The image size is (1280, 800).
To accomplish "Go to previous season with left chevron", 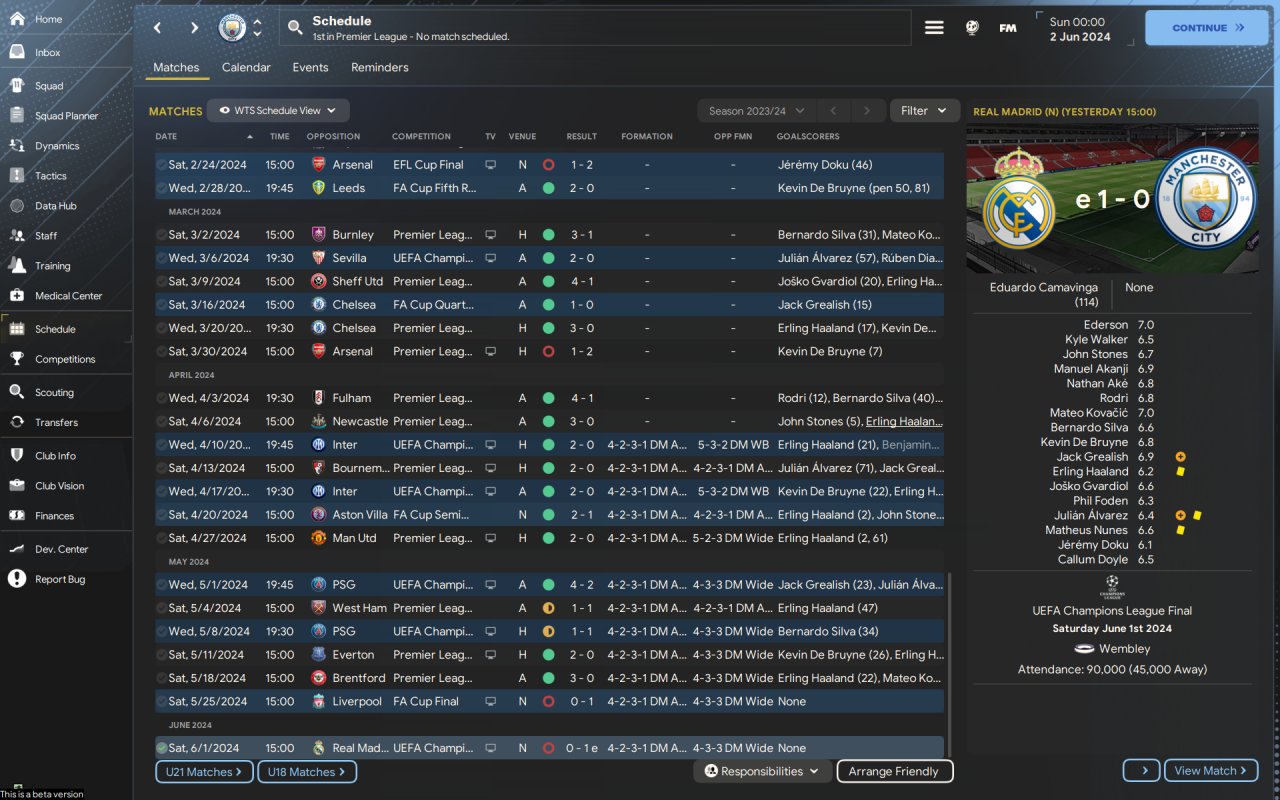I will [x=833, y=111].
